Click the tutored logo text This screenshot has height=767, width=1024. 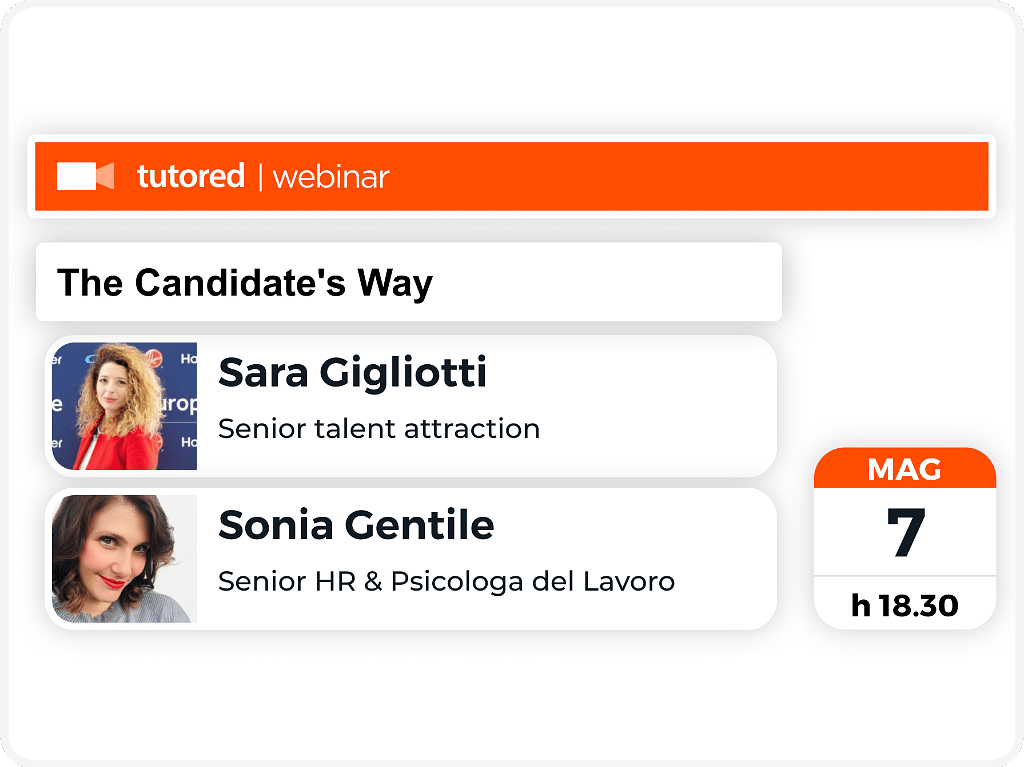191,176
